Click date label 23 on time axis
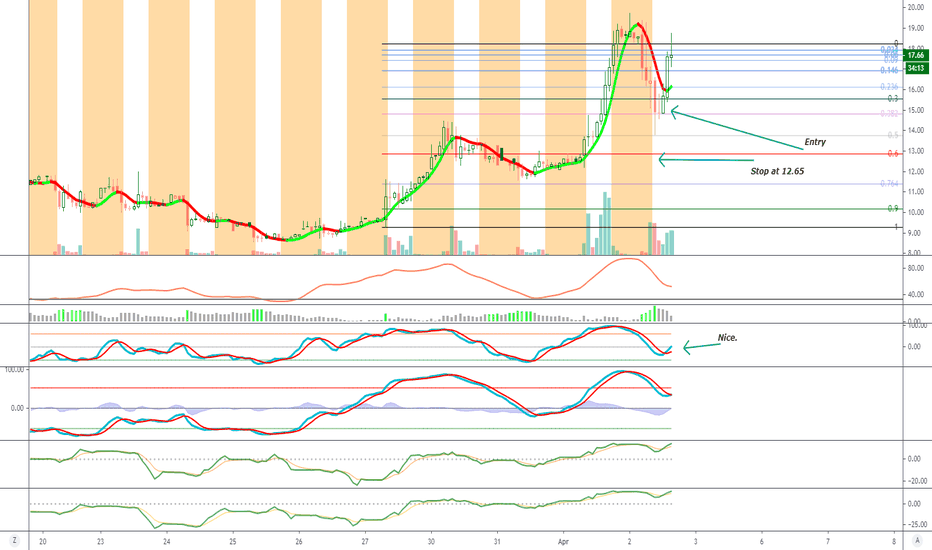 tap(100, 542)
